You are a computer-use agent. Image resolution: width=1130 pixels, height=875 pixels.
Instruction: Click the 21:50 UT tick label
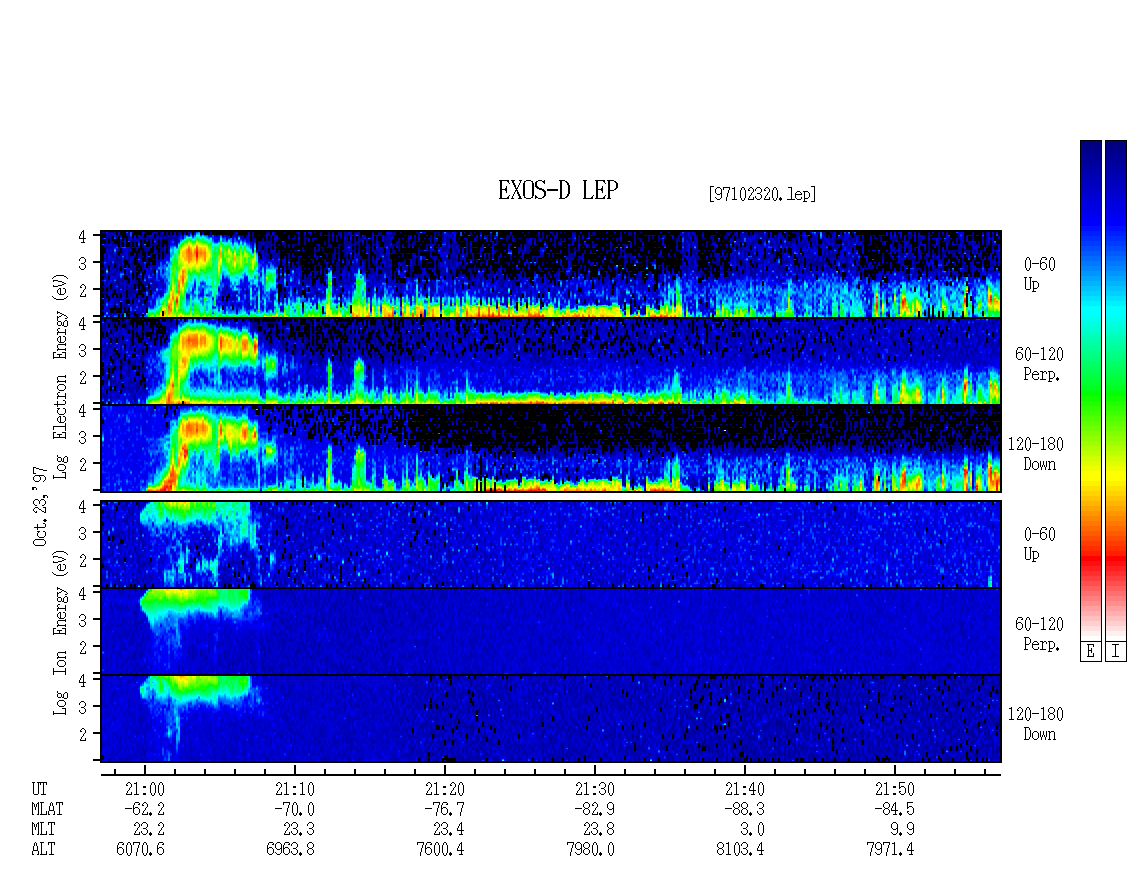point(894,789)
